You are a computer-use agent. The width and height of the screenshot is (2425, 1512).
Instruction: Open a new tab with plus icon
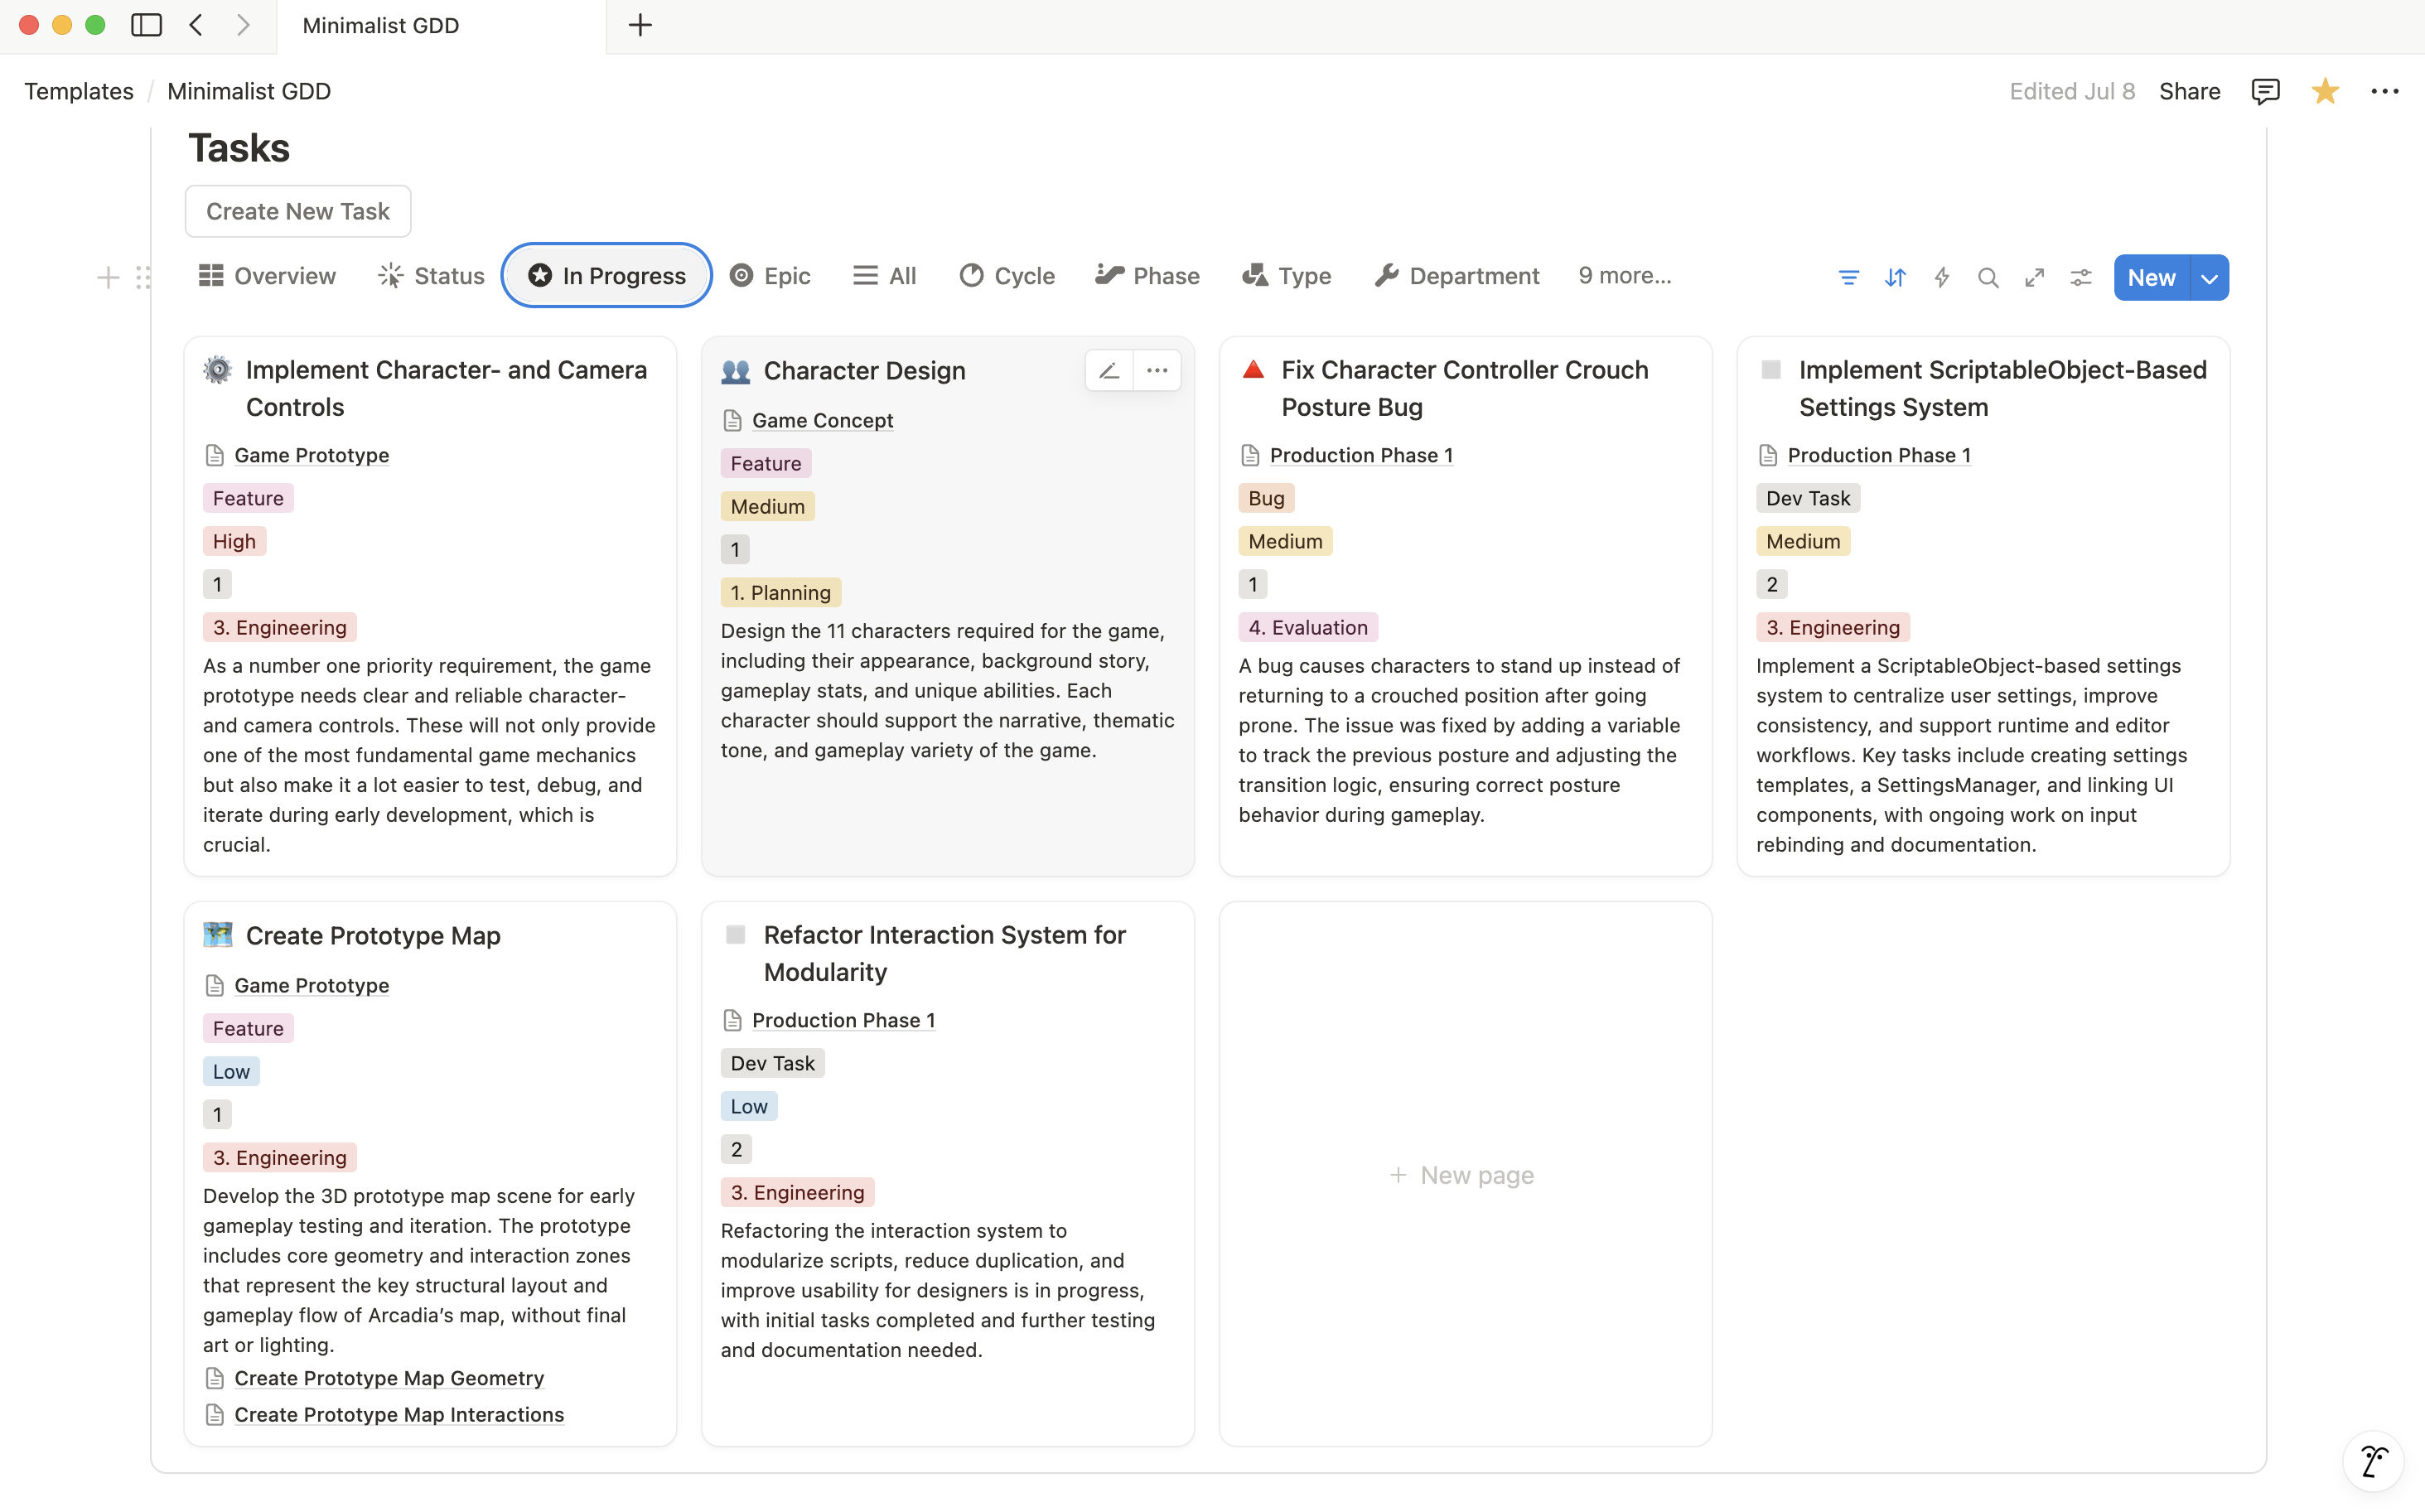(640, 25)
